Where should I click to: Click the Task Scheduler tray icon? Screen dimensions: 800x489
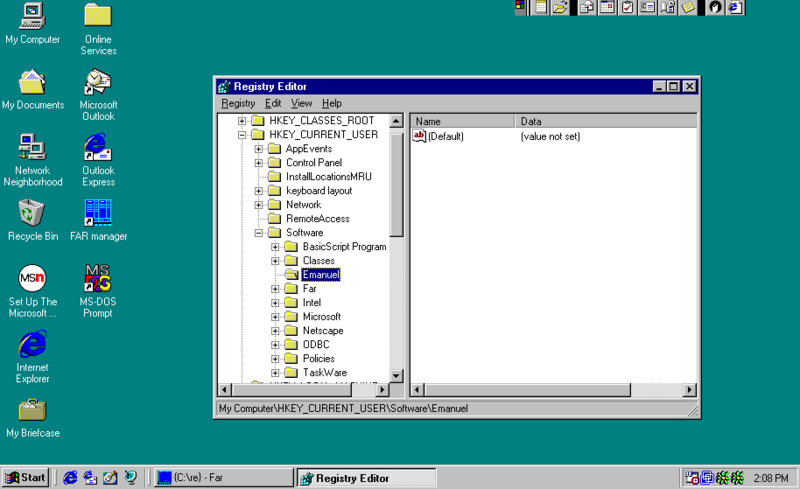pos(692,478)
